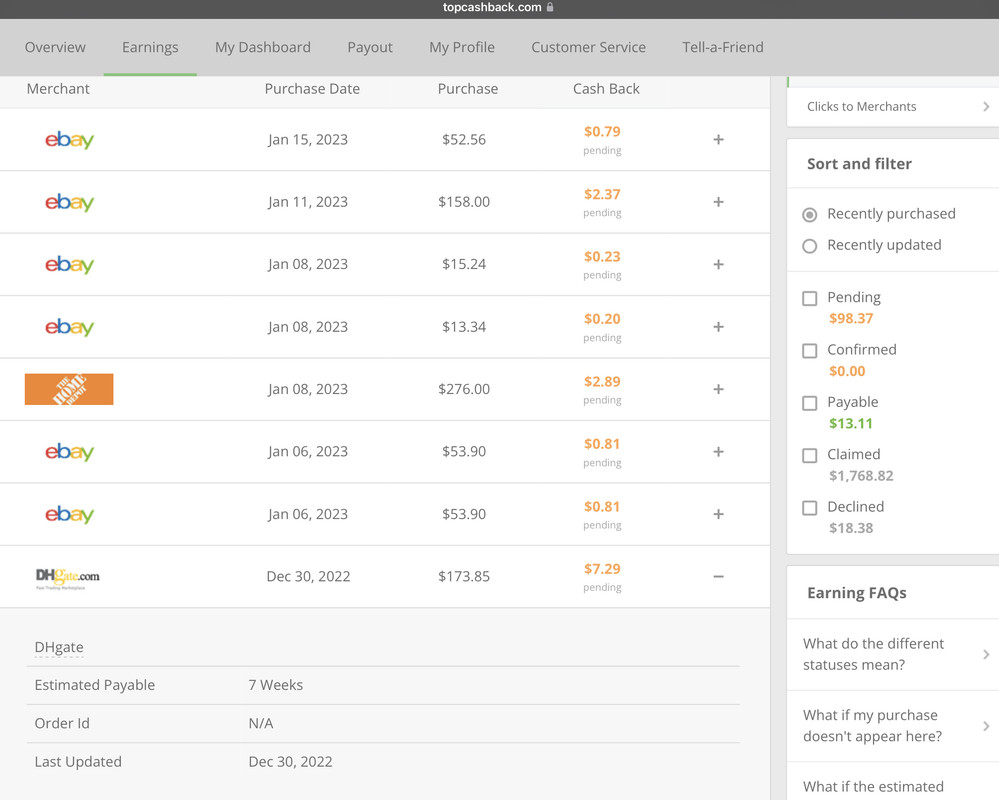Click the $0.79 cash back value
The image size is (999, 800).
coord(602,132)
